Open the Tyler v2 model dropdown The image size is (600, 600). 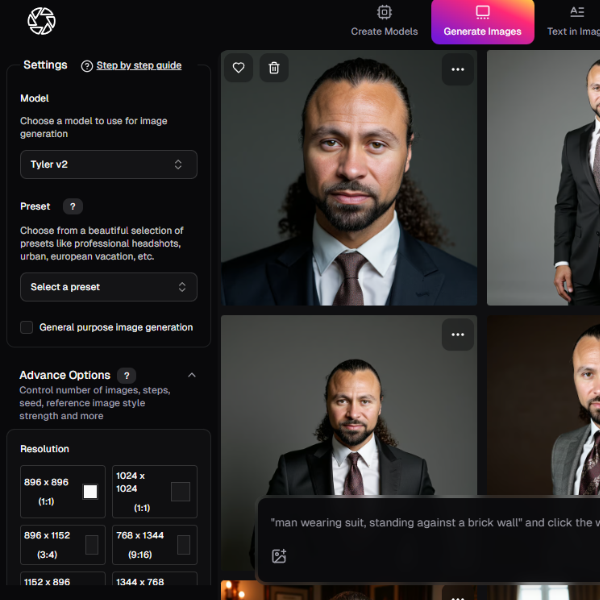click(108, 165)
